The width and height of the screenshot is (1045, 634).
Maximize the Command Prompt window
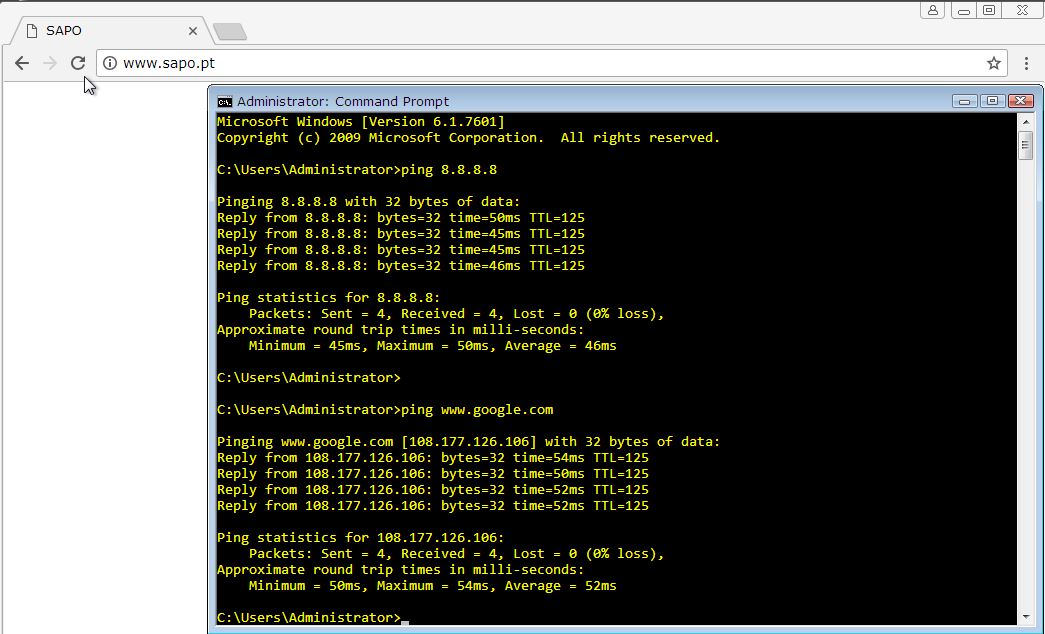click(992, 101)
